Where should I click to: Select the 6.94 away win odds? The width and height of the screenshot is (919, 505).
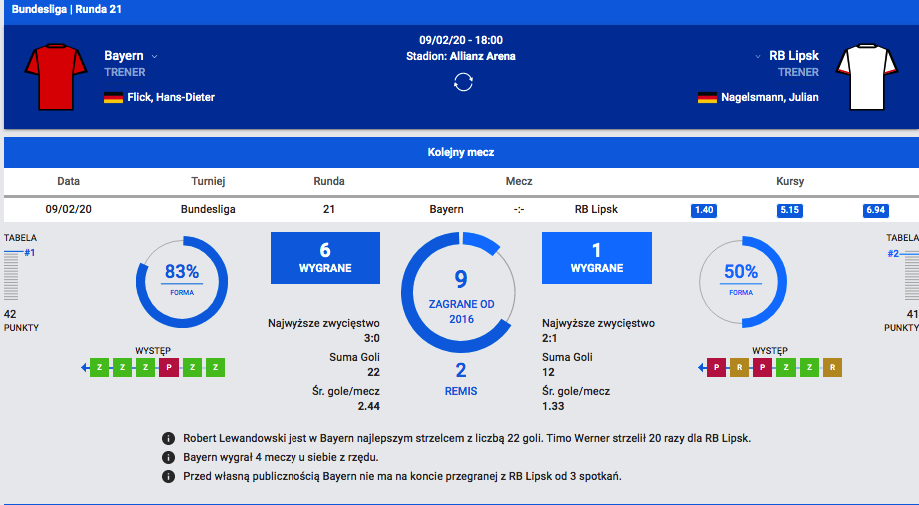point(876,210)
